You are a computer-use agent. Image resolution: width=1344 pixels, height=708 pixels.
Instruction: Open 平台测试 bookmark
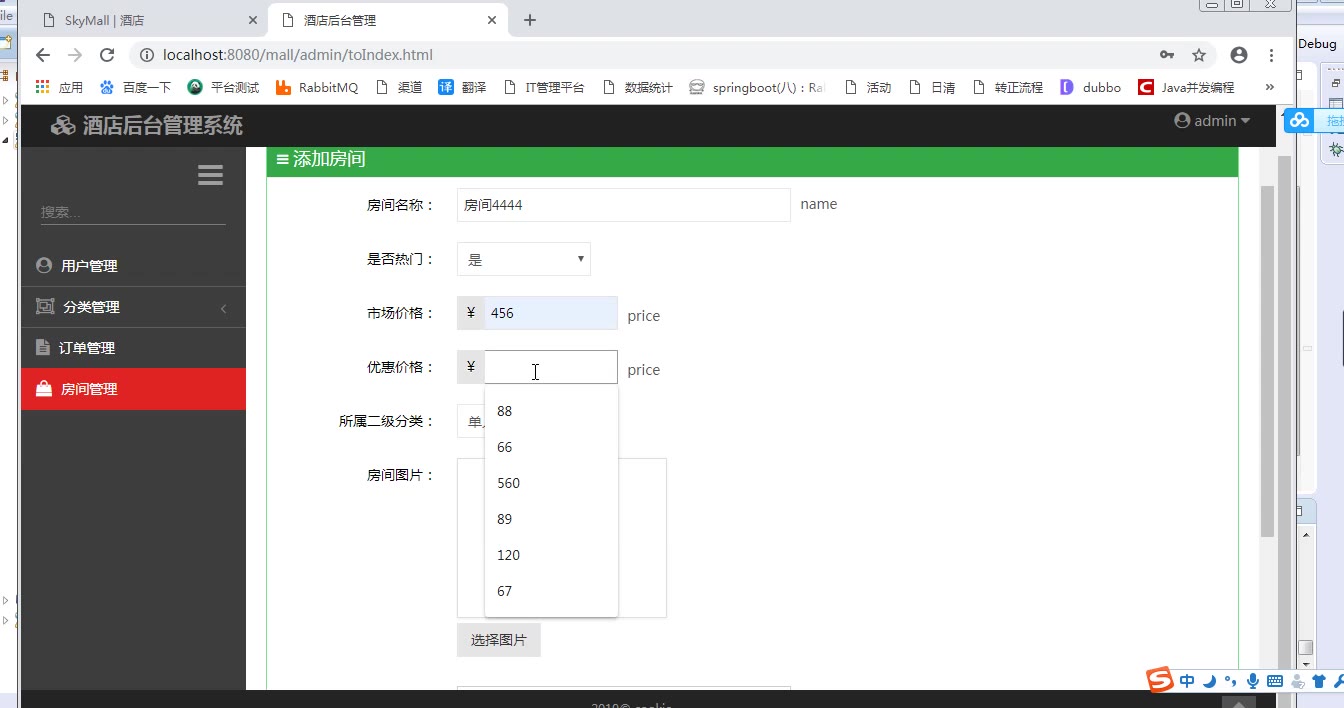tap(223, 87)
